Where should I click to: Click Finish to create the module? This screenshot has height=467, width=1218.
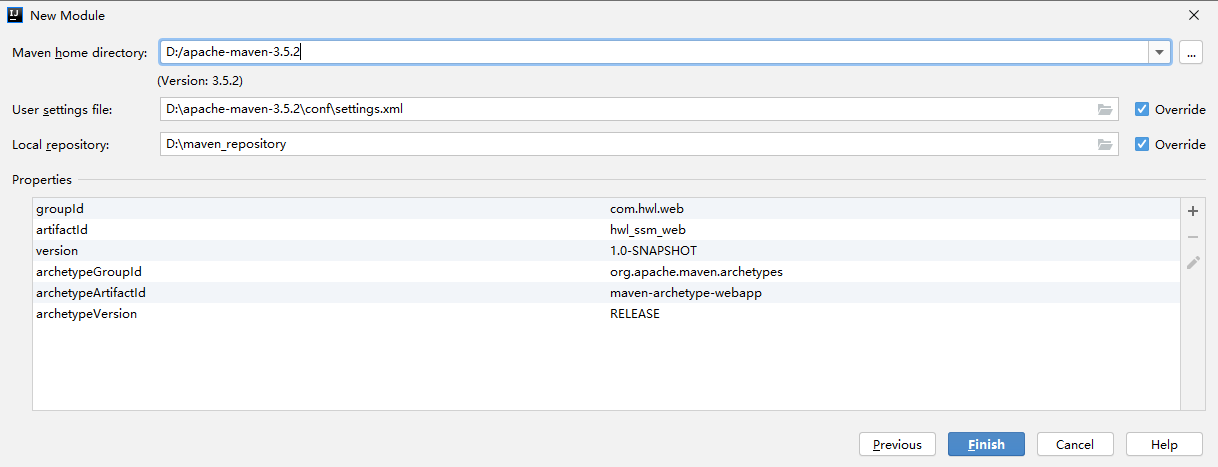tap(986, 444)
